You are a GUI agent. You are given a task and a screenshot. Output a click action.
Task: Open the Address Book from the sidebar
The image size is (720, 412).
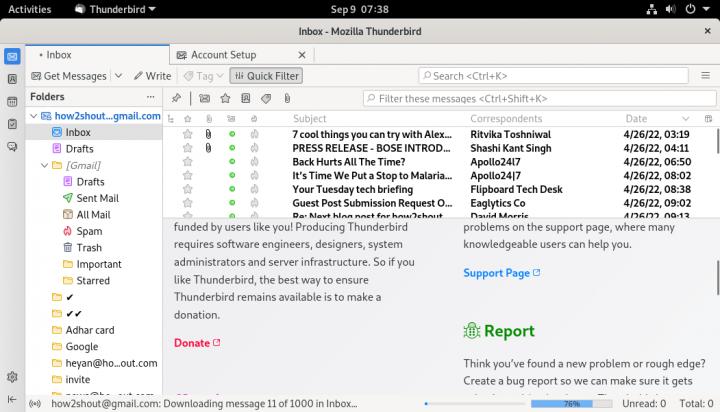point(11,78)
